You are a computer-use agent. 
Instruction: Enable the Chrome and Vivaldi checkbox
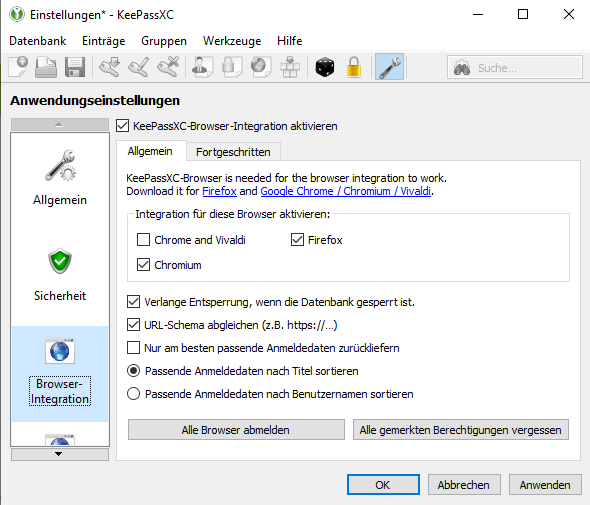[x=143, y=239]
